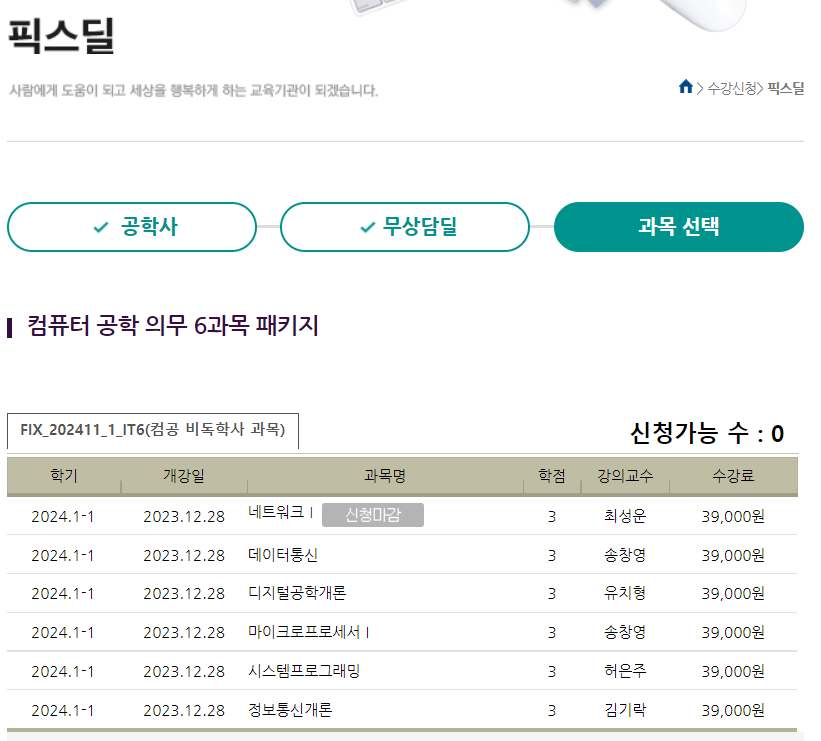Image resolution: width=821 pixels, height=741 pixels.
Task: Click the home icon in breadcrumb
Action: click(x=685, y=87)
